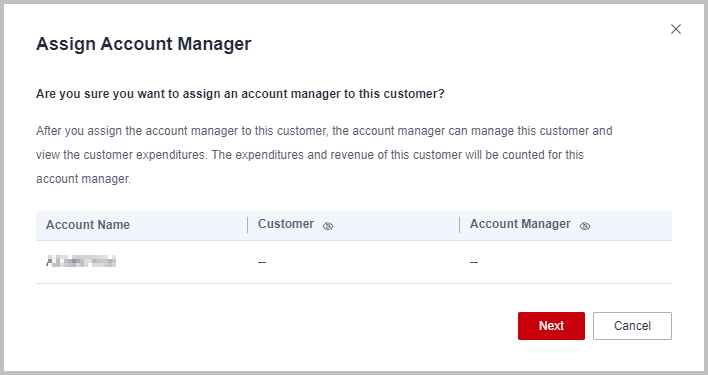Click divider between Customer and Account Manager
This screenshot has width=708, height=375.
(x=459, y=225)
